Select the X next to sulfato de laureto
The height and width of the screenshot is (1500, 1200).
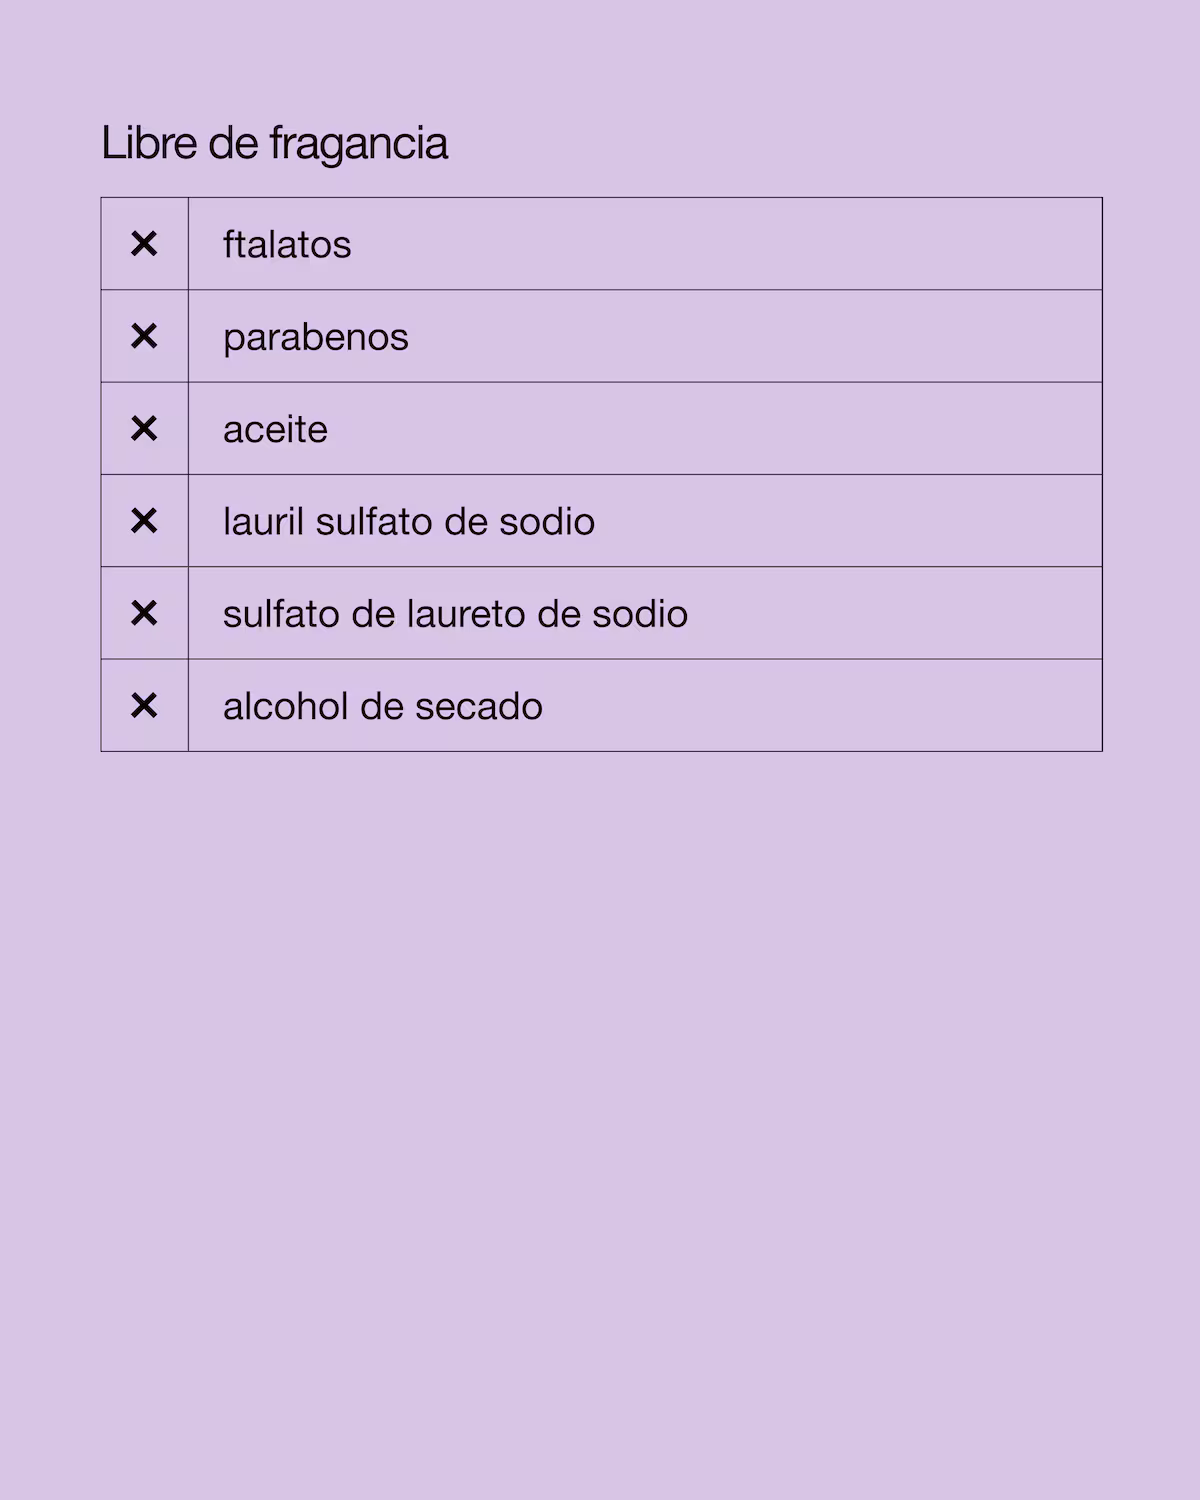tap(144, 613)
